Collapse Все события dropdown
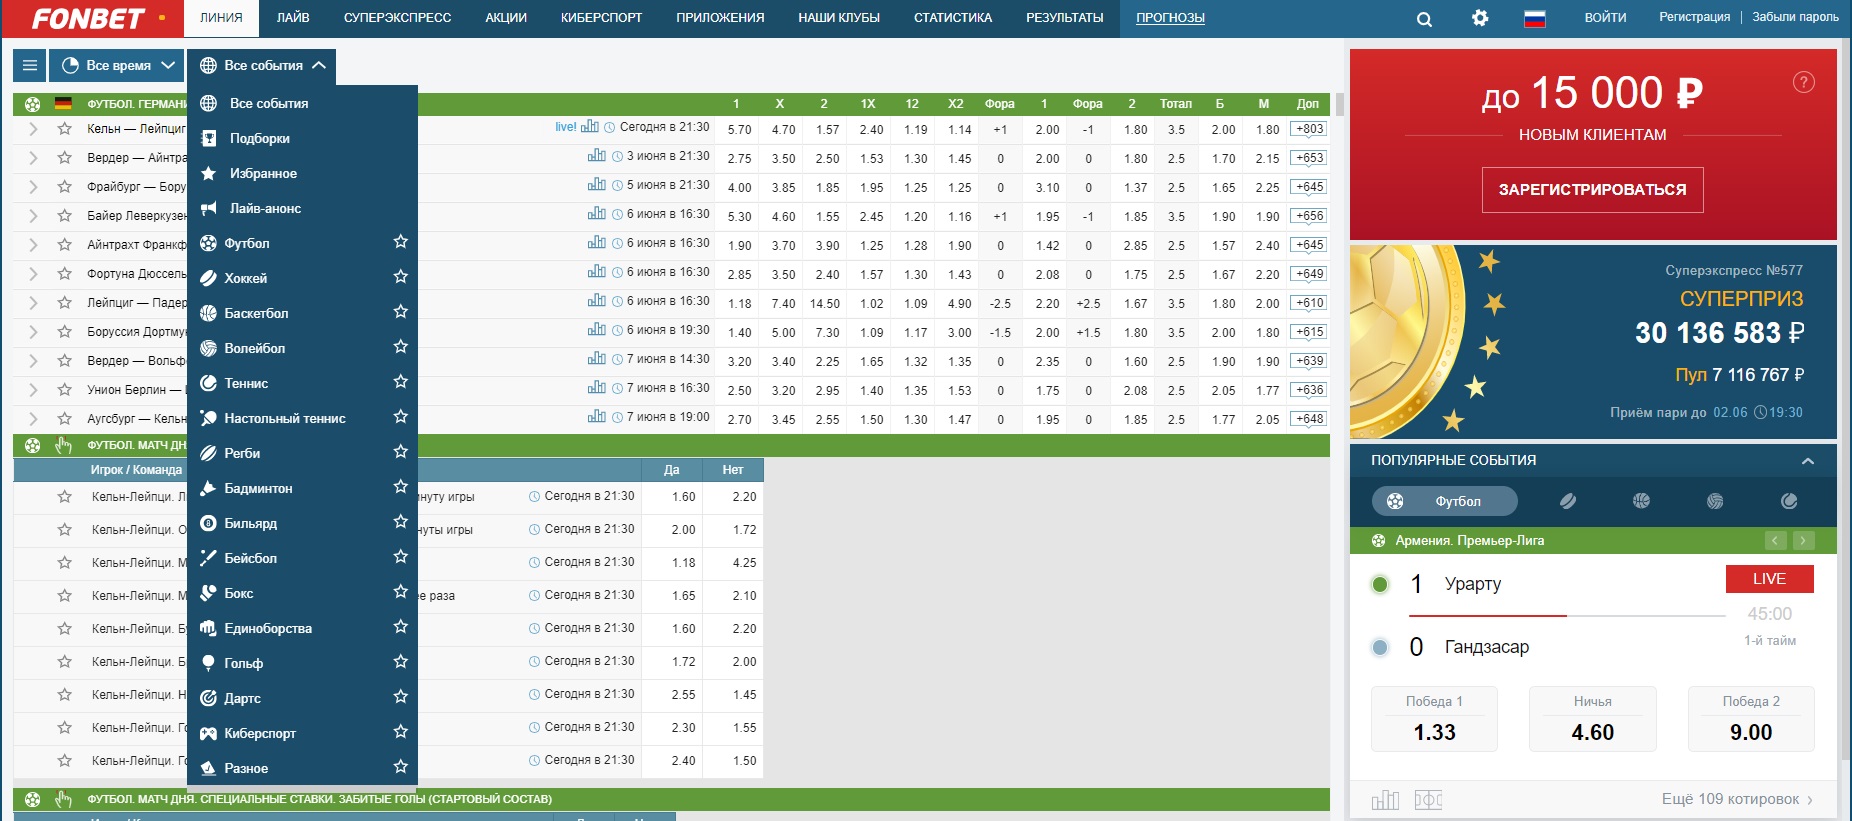1852x821 pixels. point(262,65)
